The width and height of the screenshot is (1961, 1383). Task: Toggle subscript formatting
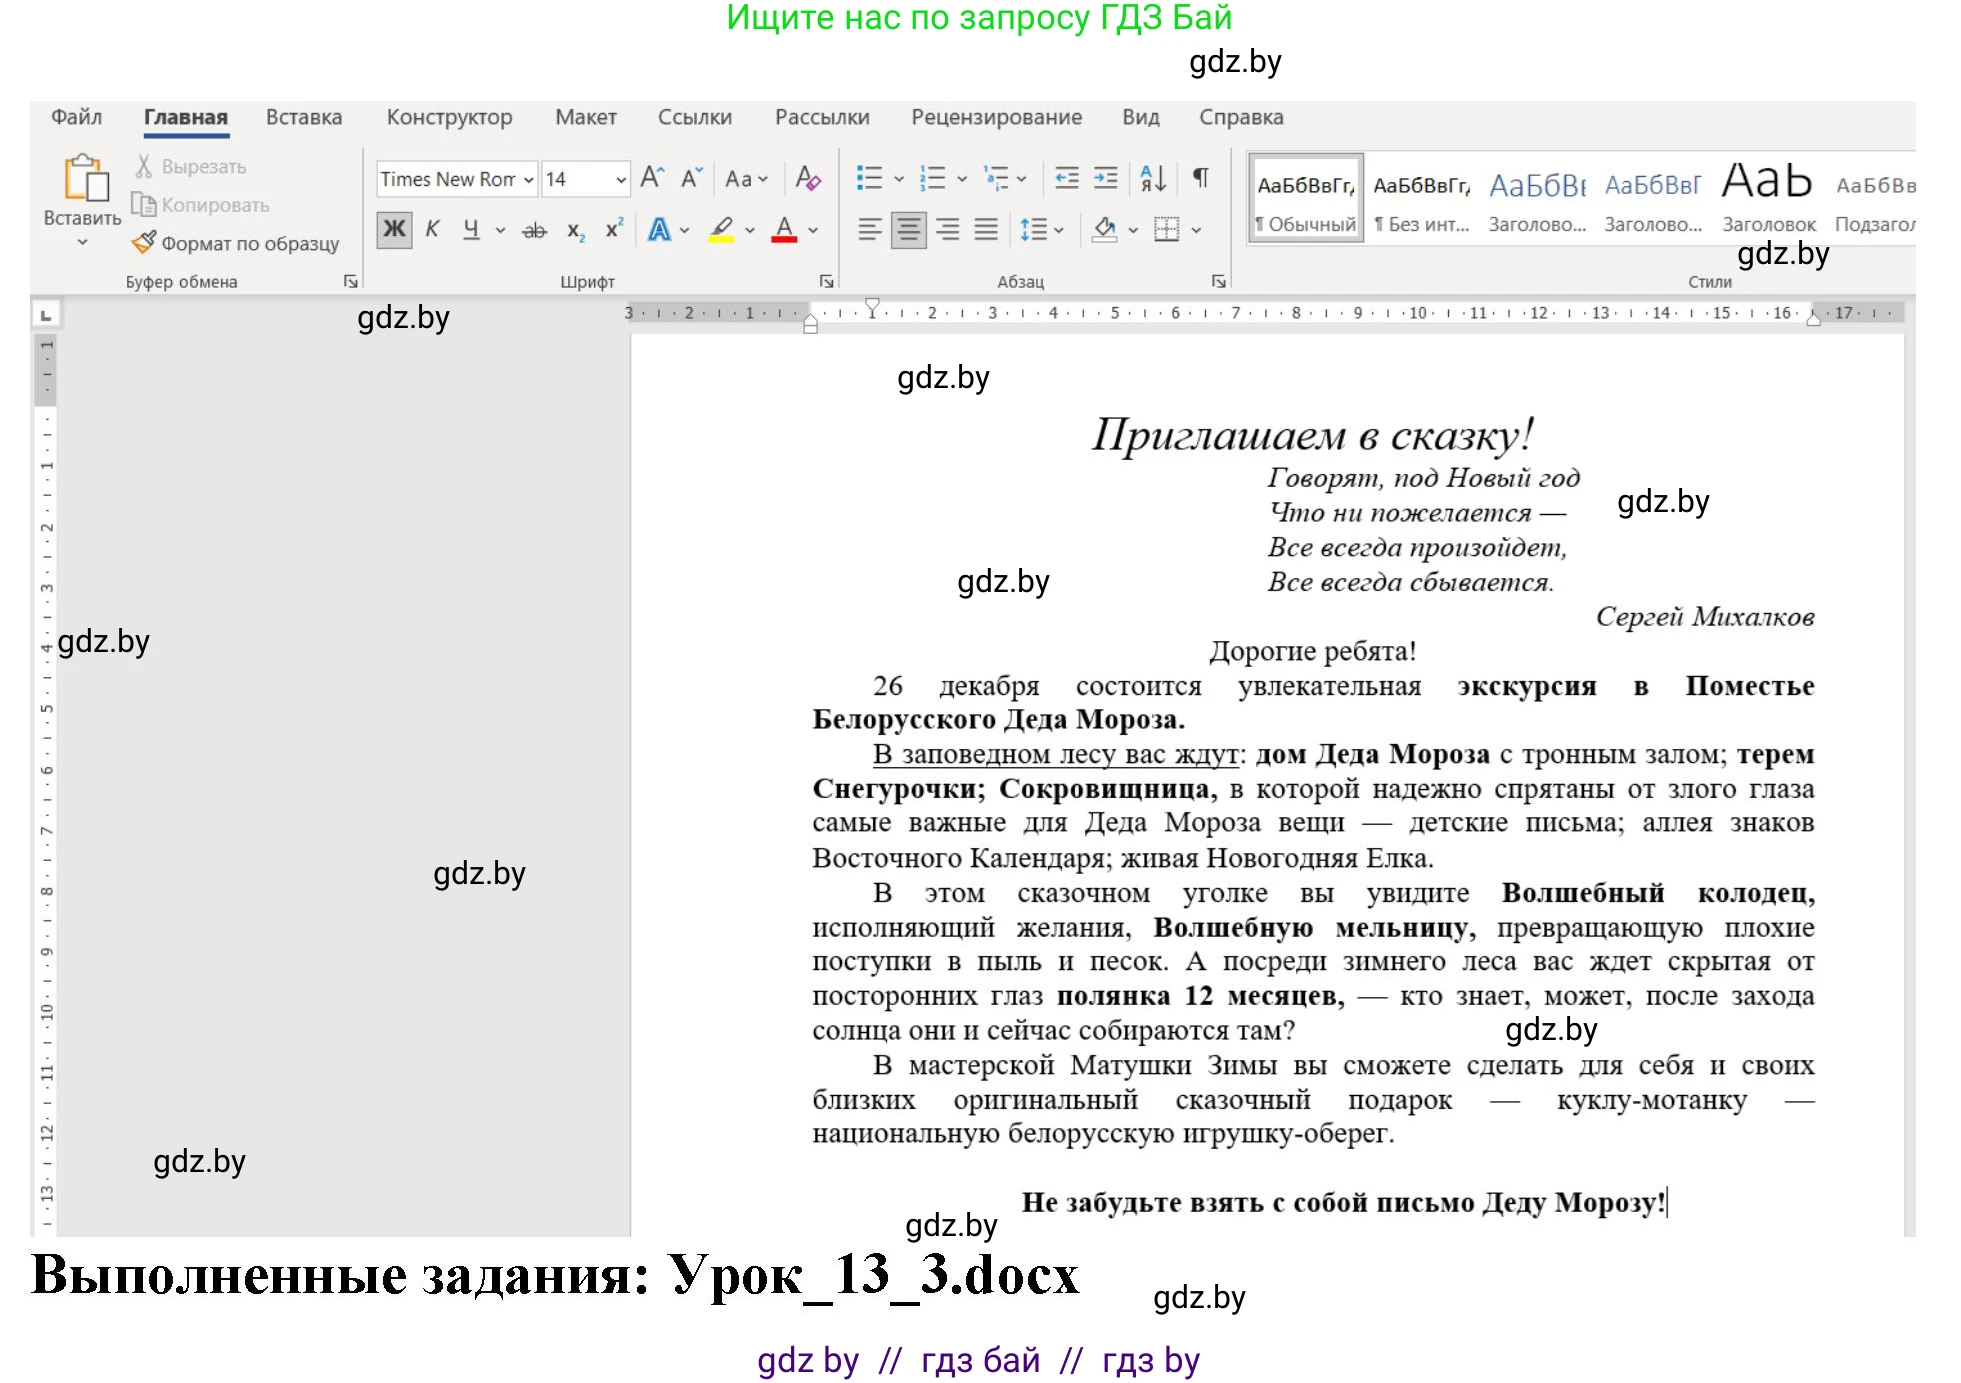575,229
